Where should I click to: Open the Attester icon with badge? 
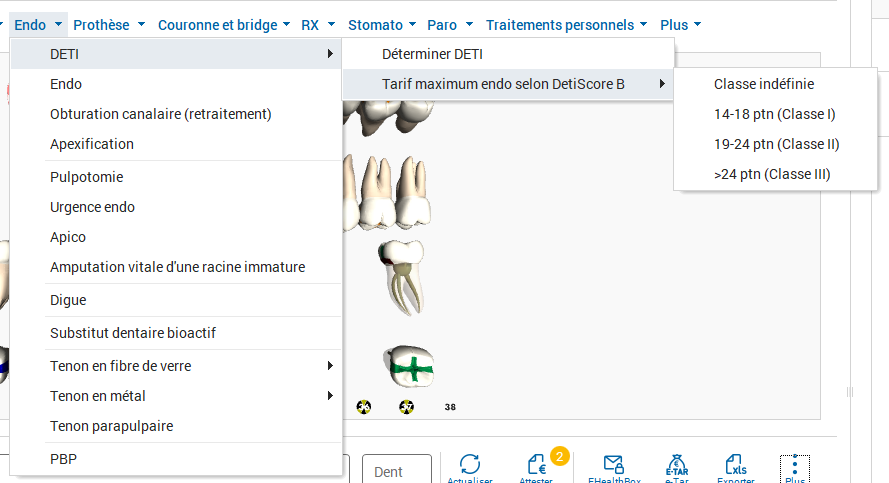[536, 464]
